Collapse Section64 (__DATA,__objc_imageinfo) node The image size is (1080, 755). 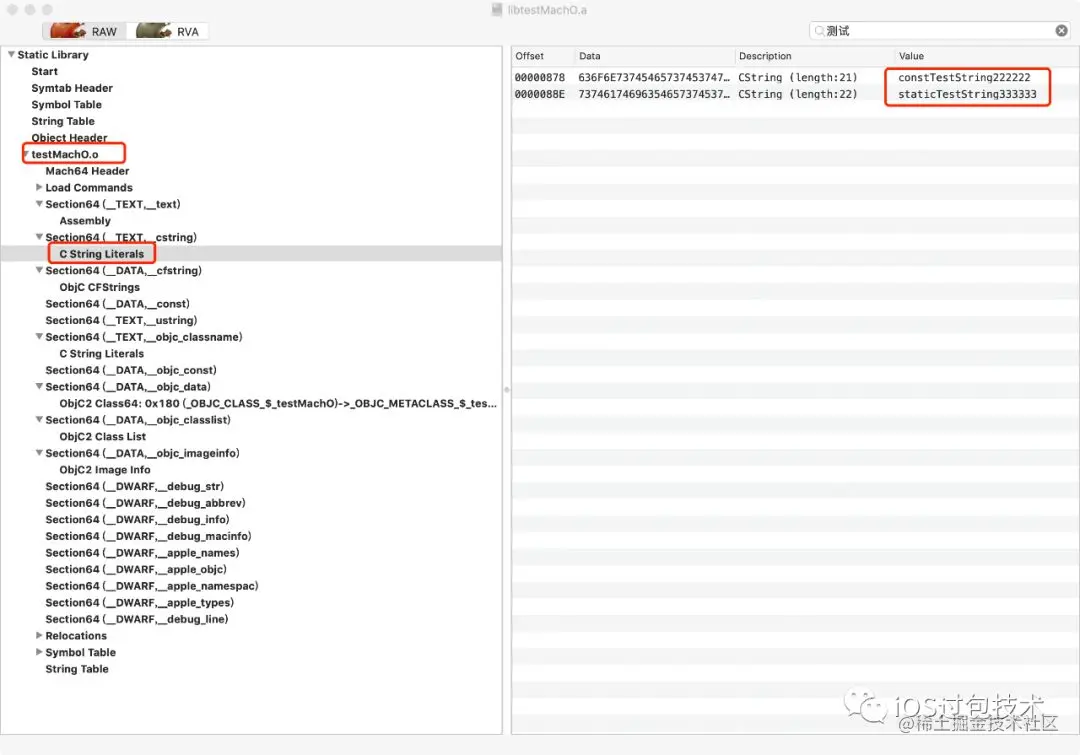click(39, 453)
